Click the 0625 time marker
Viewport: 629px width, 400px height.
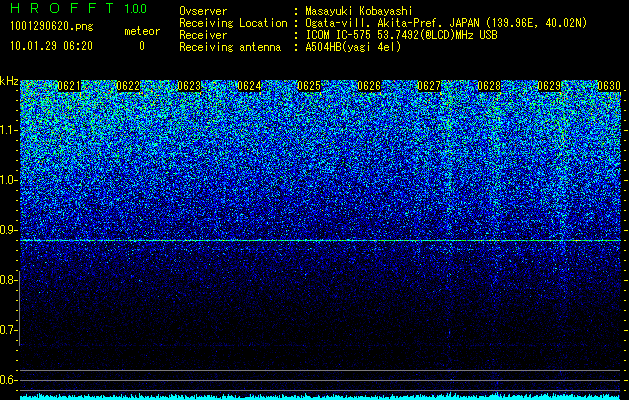pos(309,86)
